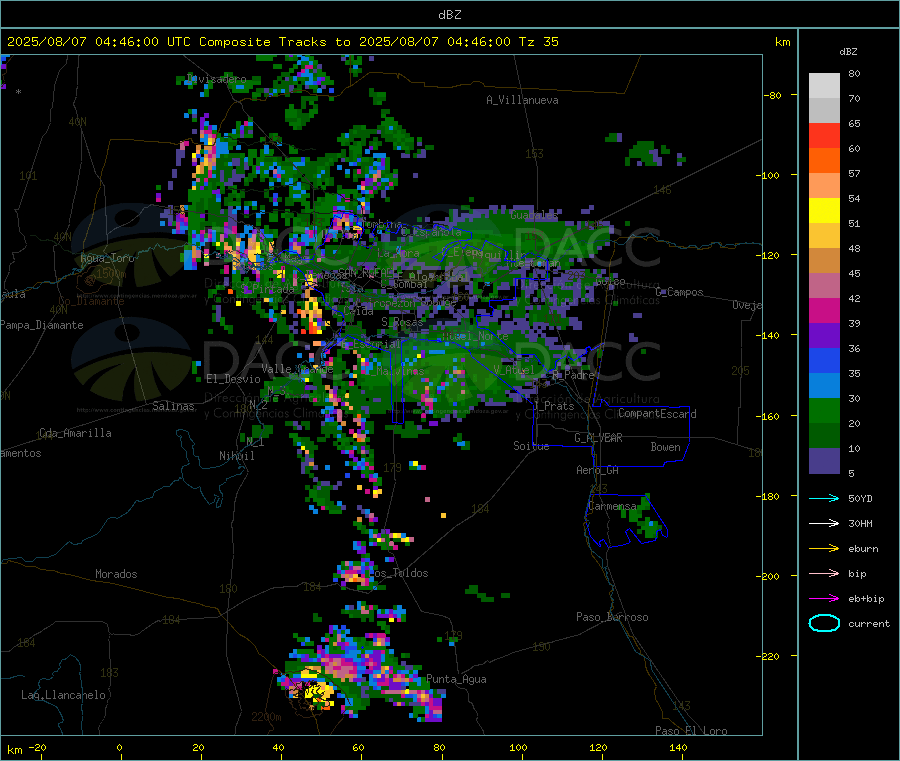Click the 'Cda_Amarilla' place label
Screen dimensions: 900x761
(75, 433)
